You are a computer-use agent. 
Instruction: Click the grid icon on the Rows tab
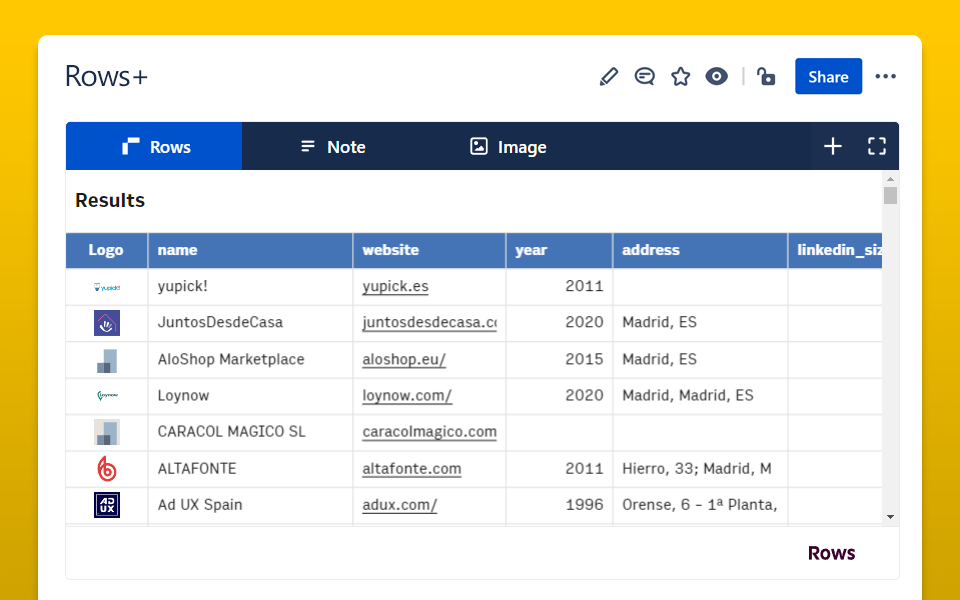pos(130,146)
